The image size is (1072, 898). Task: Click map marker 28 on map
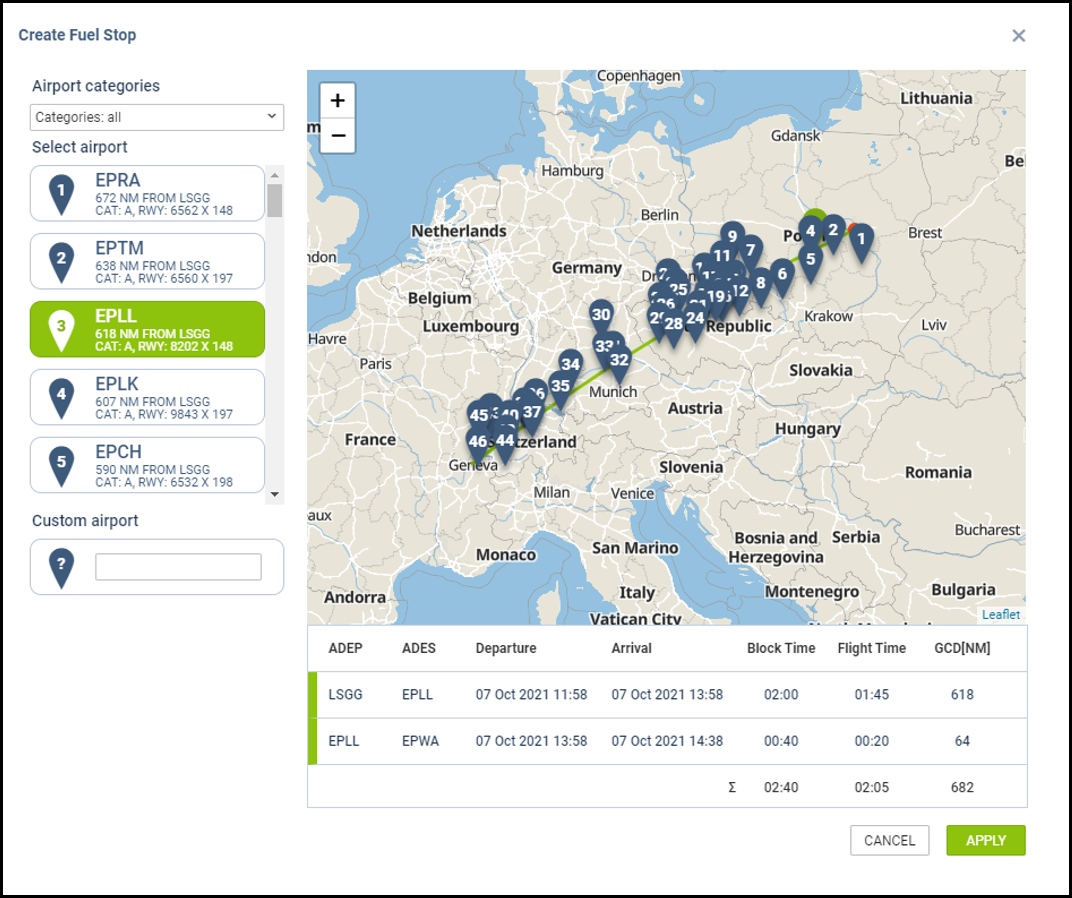click(673, 328)
